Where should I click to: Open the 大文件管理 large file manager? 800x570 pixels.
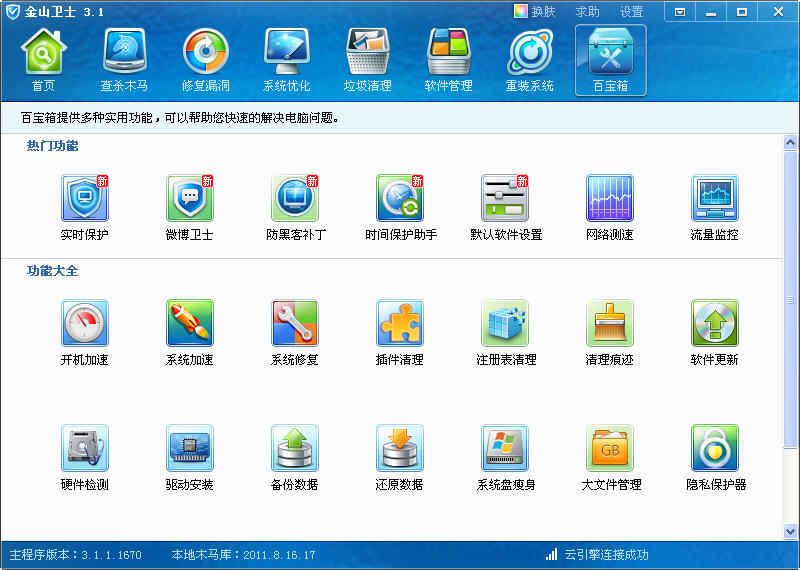point(610,449)
